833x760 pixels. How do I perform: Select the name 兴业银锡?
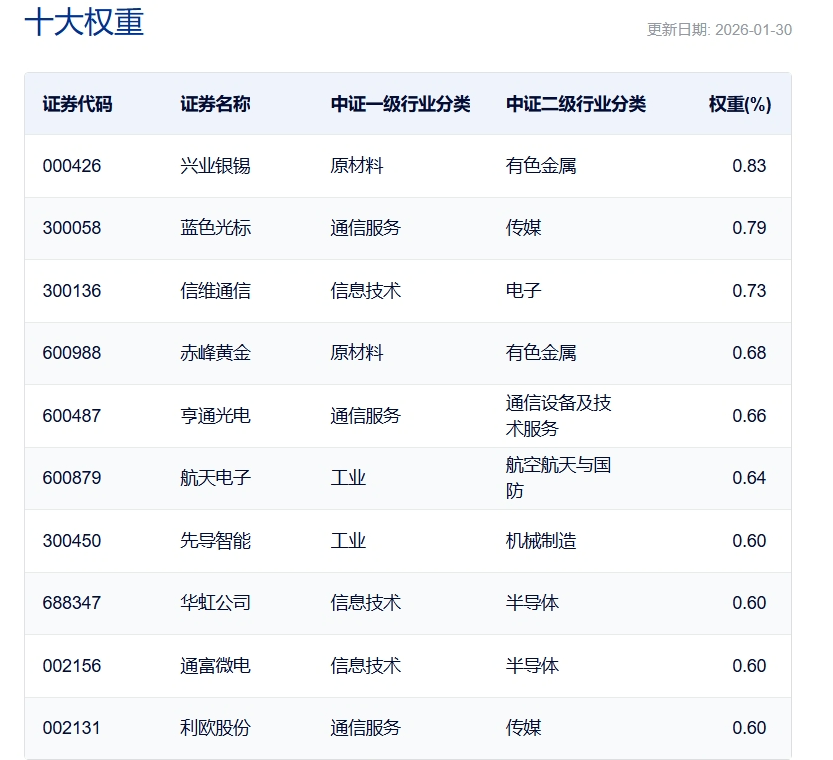click(215, 166)
